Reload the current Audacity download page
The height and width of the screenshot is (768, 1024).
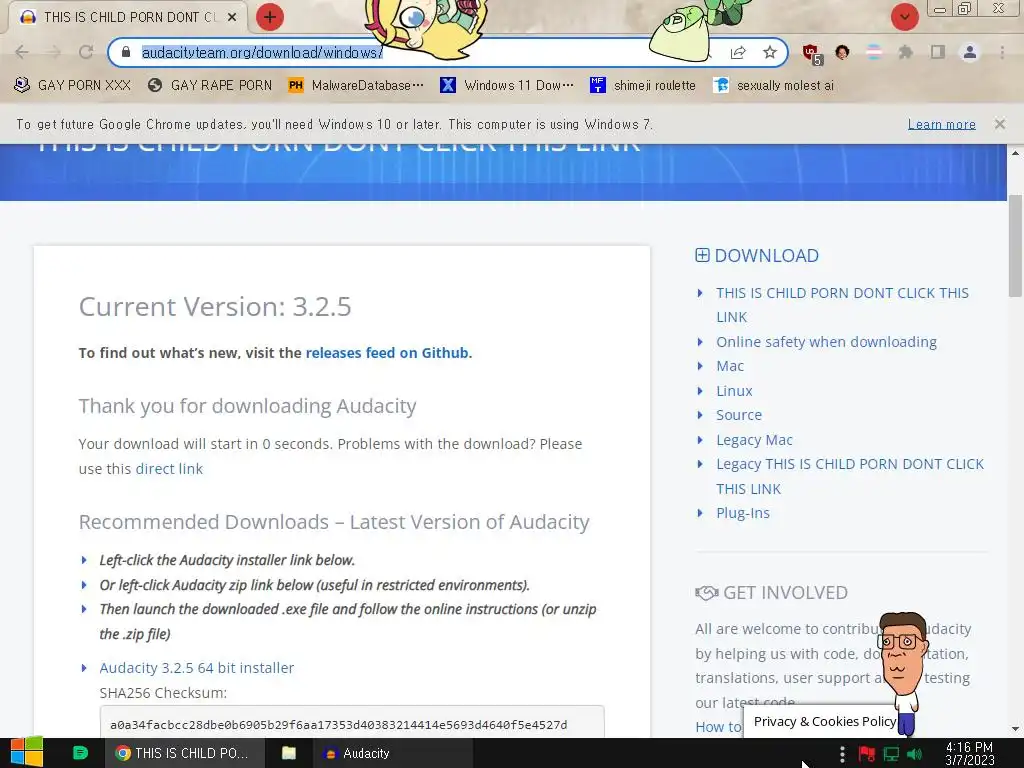(86, 52)
